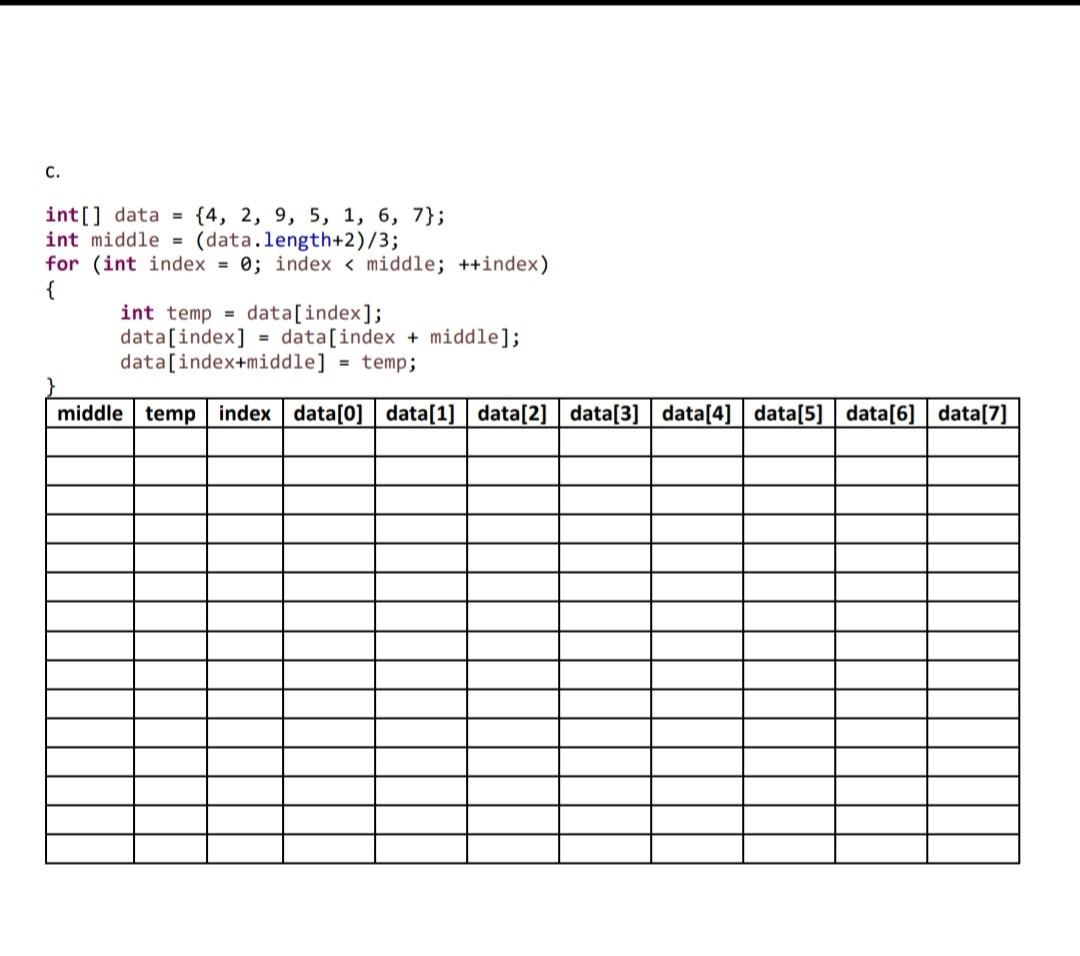Viewport: 1080px width, 956px height.
Task: Select the 'data[2]' column header
Action: pyautogui.click(x=511, y=413)
